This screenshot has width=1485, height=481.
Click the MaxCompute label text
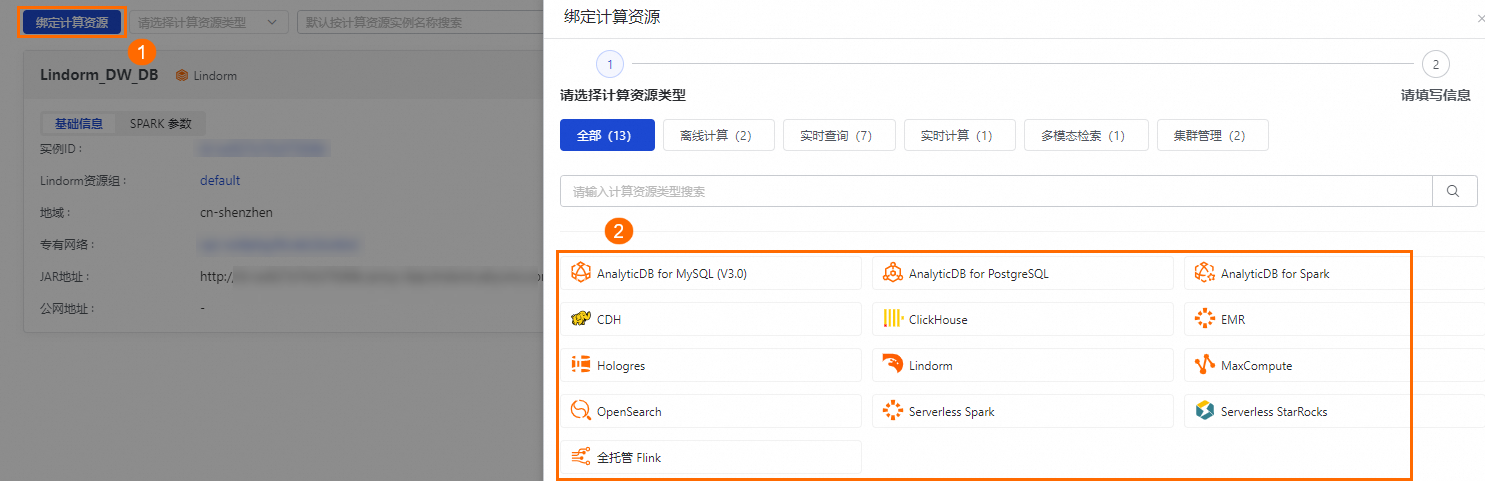(x=1257, y=366)
